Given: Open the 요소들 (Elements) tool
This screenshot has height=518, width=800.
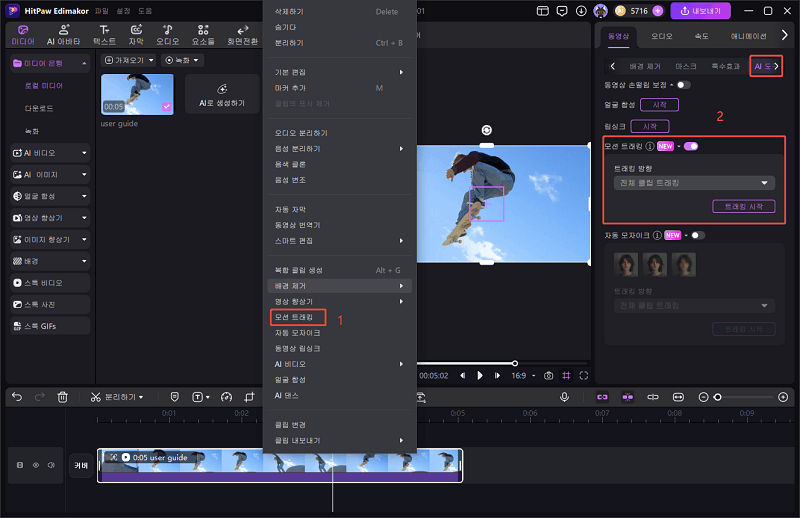Looking at the screenshot, I should pos(203,35).
